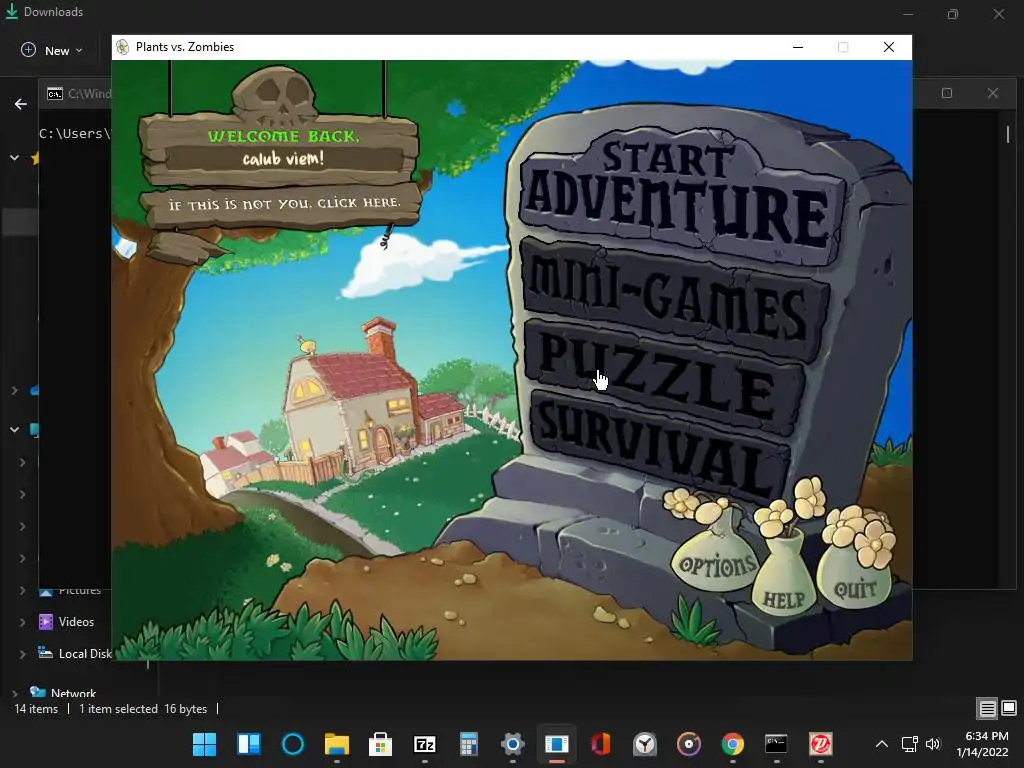Click the red stamp-style app on taskbar

coord(821,744)
